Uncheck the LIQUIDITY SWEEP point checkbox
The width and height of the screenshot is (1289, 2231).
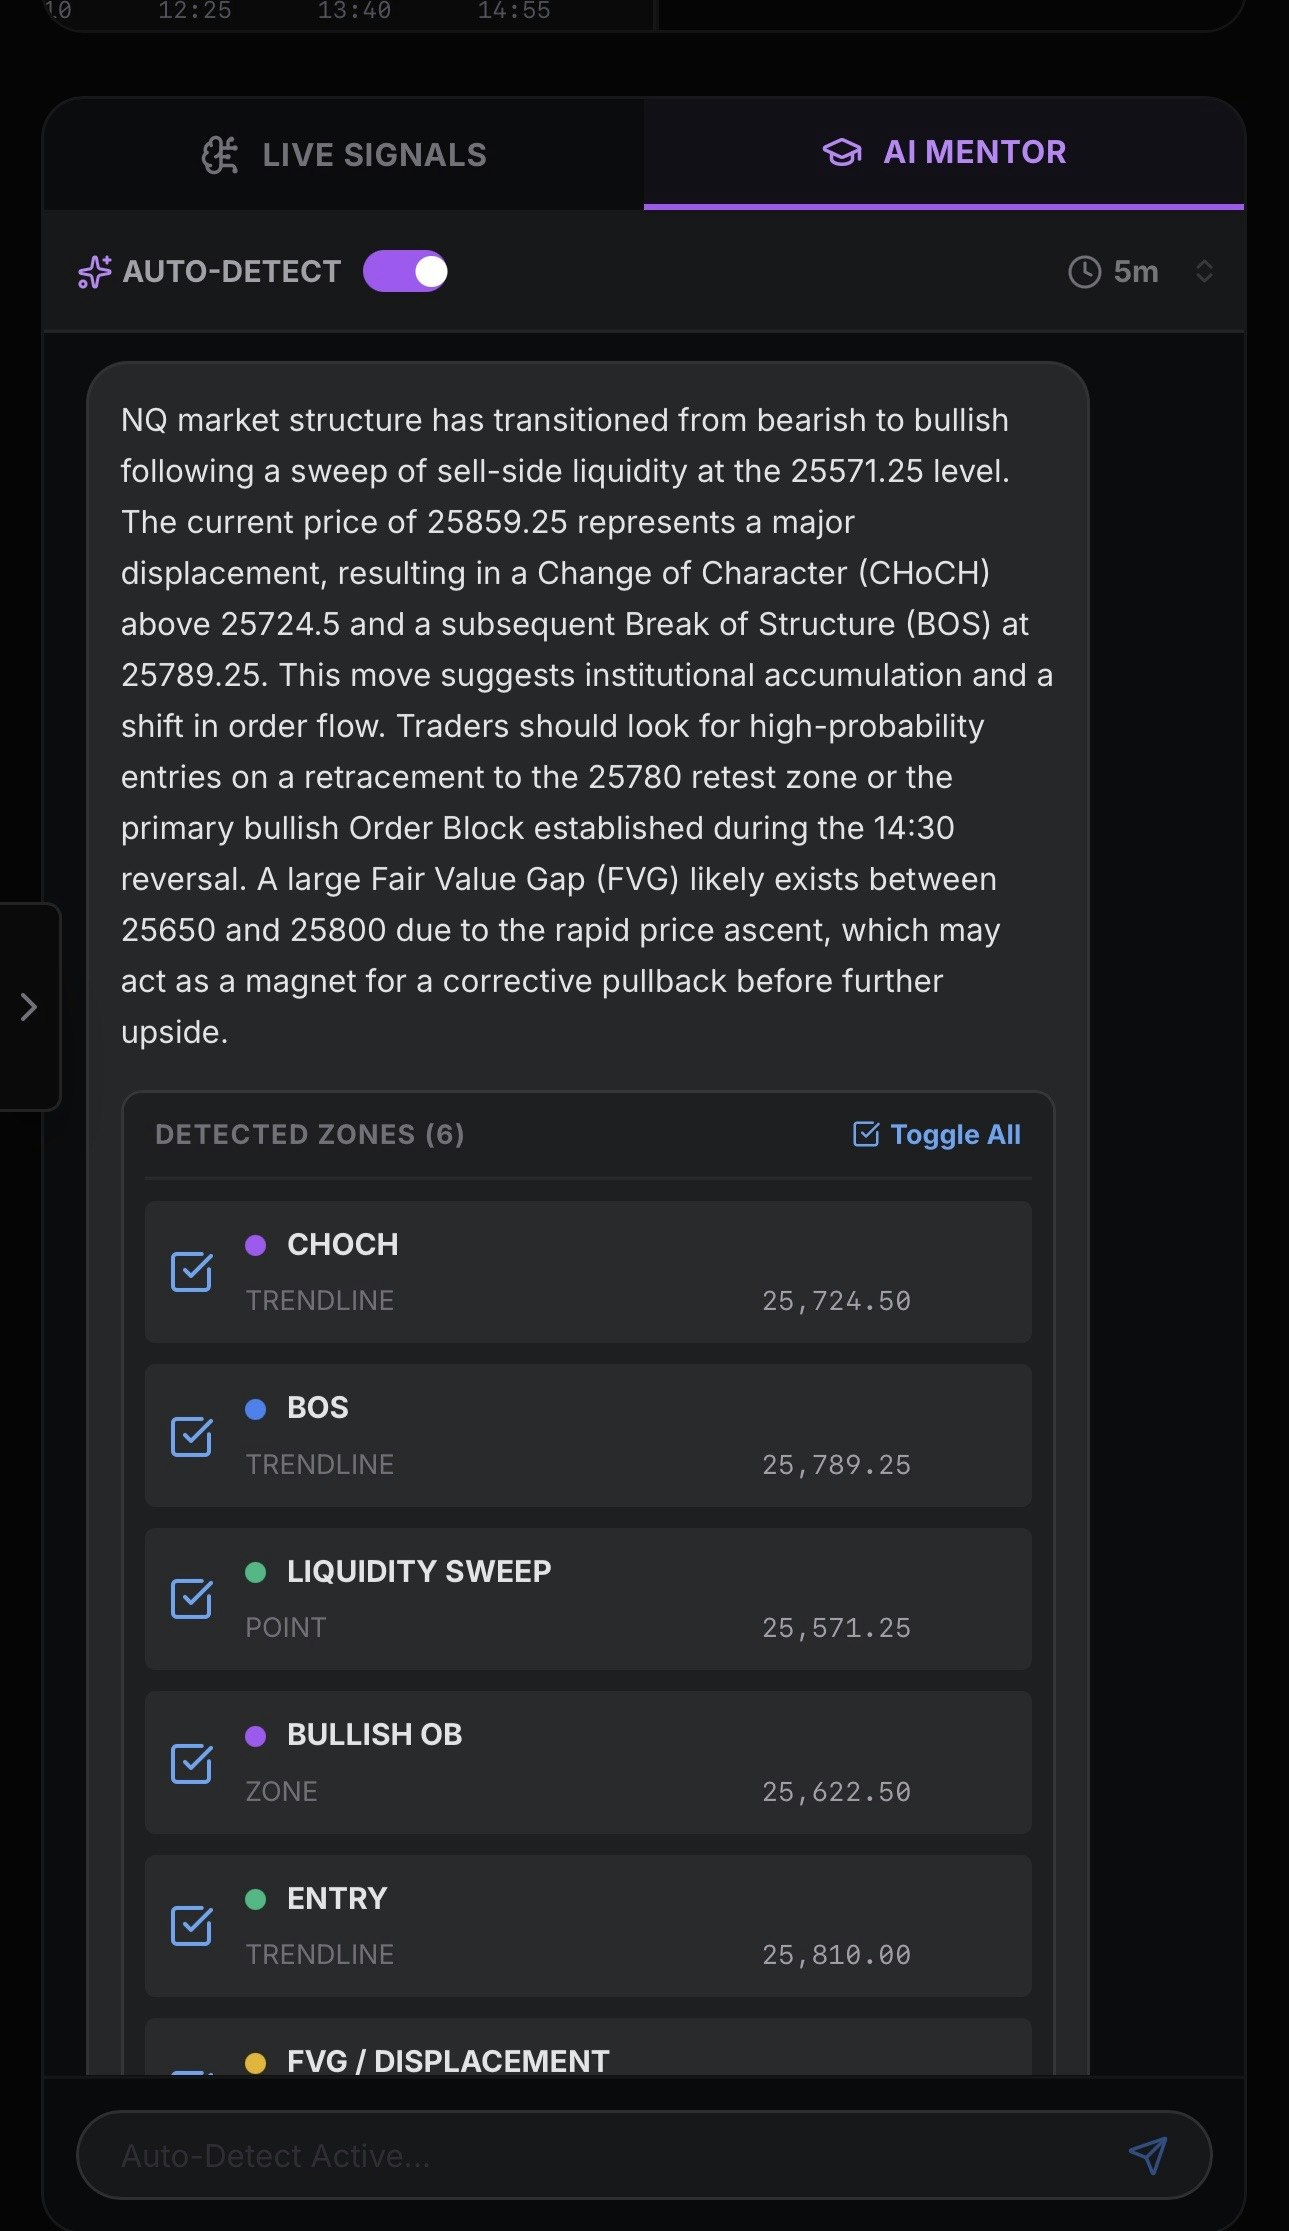[193, 1599]
